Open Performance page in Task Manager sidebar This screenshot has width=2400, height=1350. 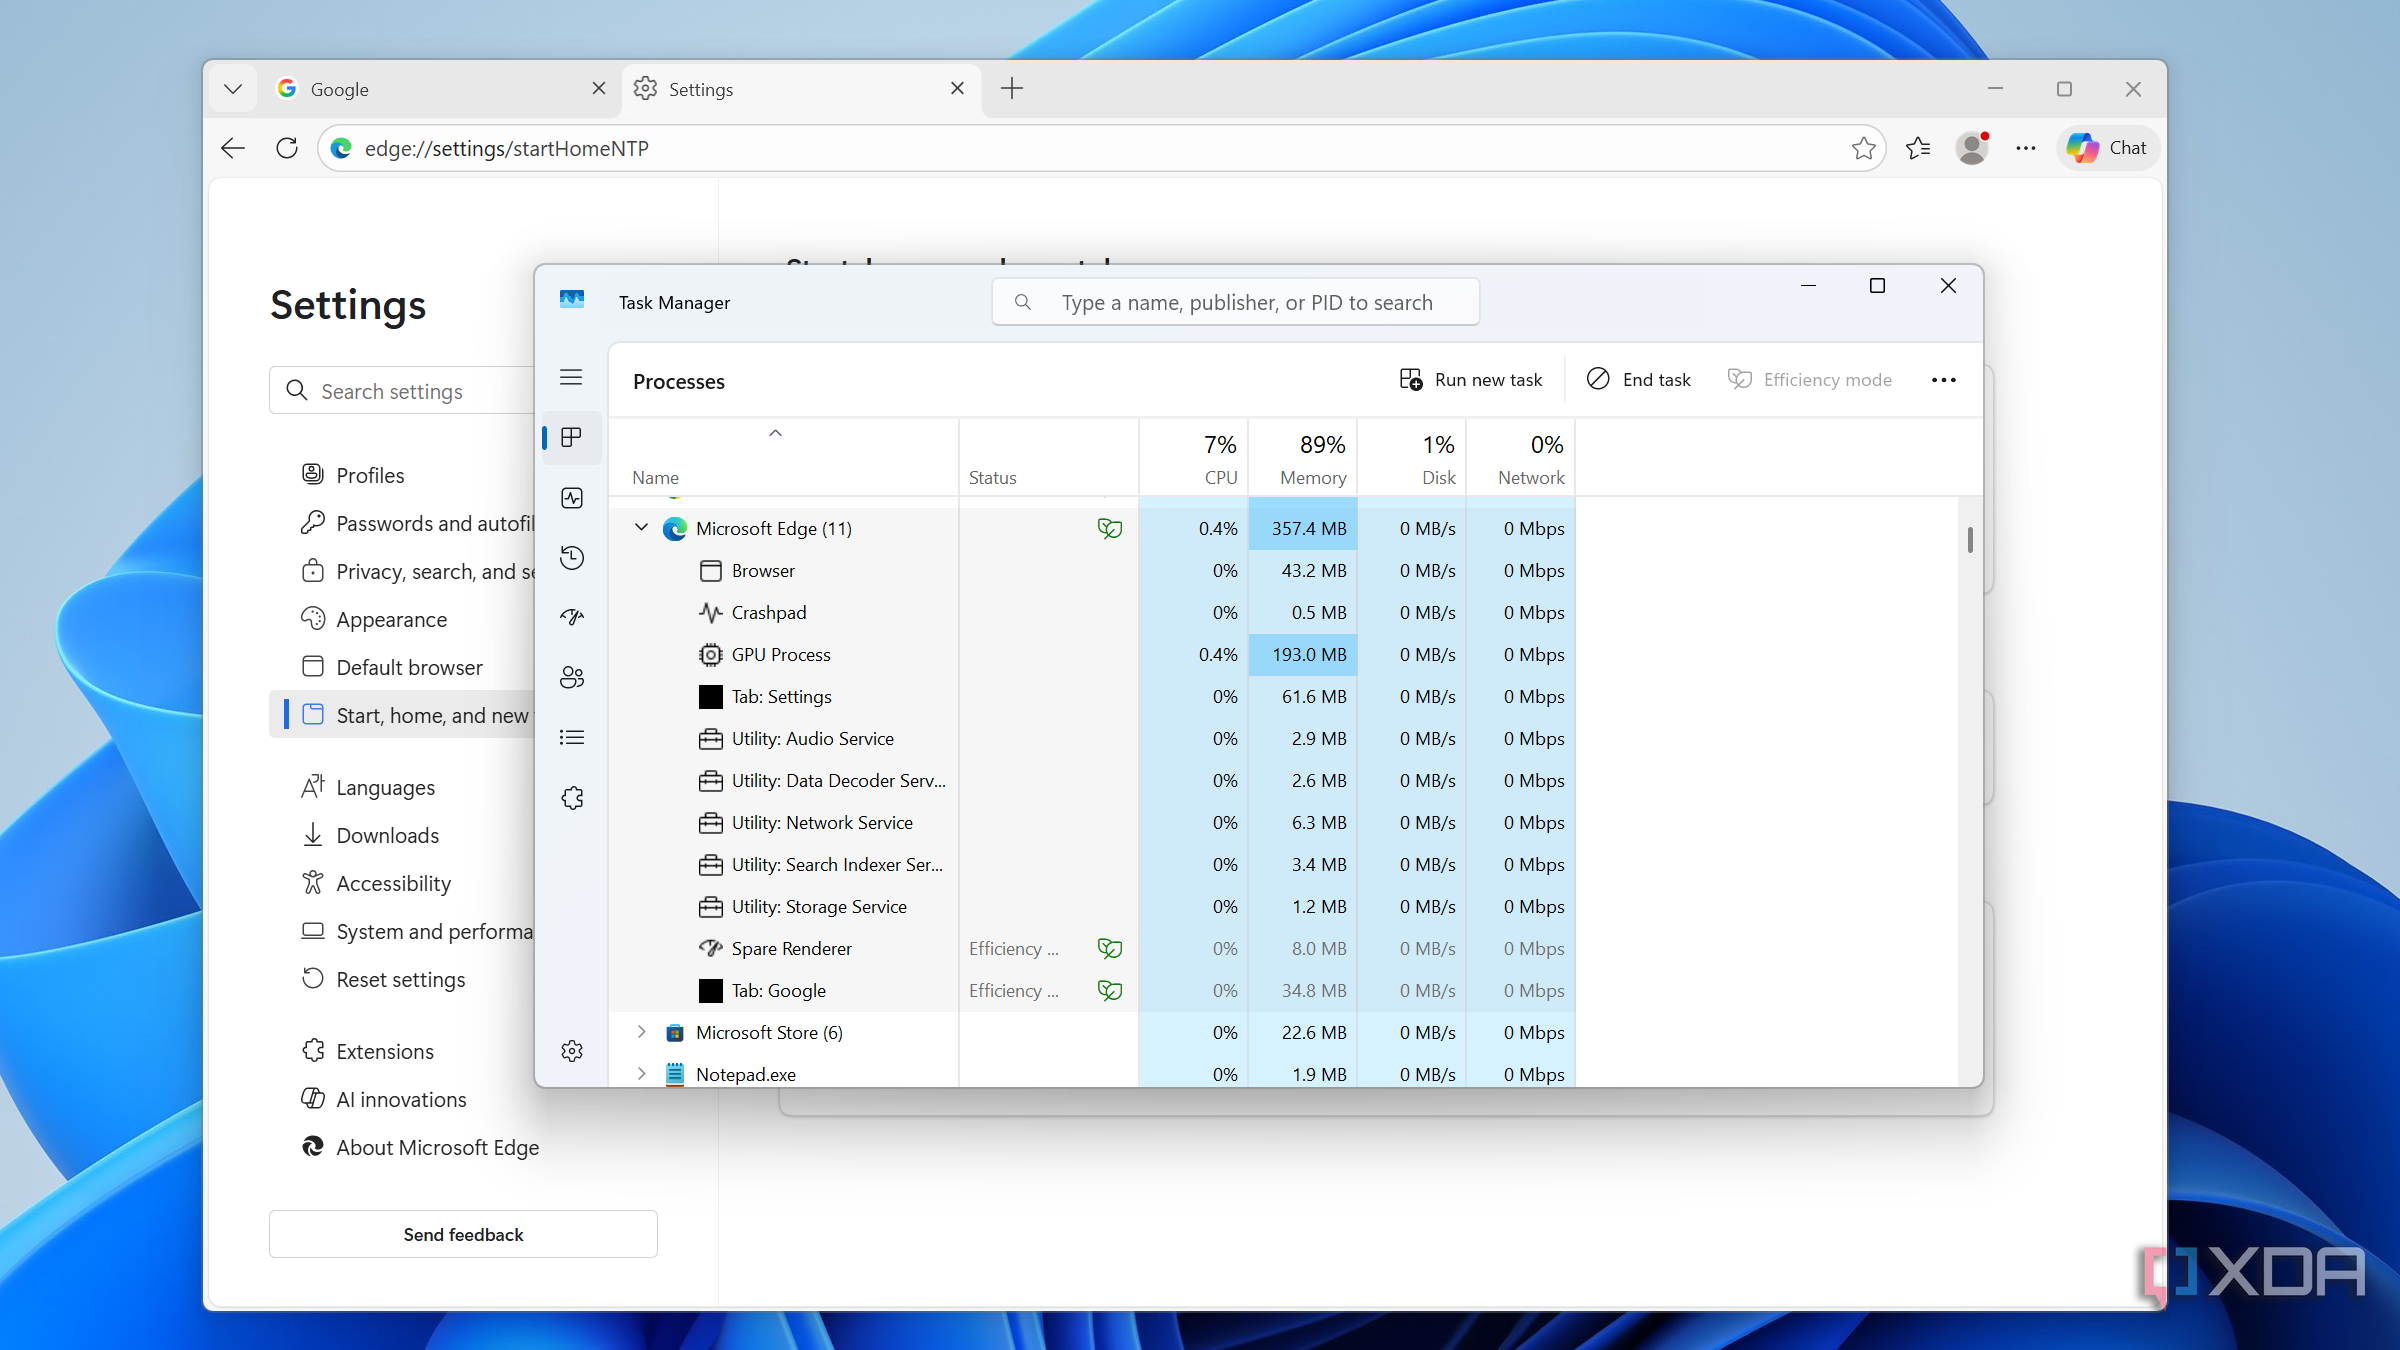(571, 497)
